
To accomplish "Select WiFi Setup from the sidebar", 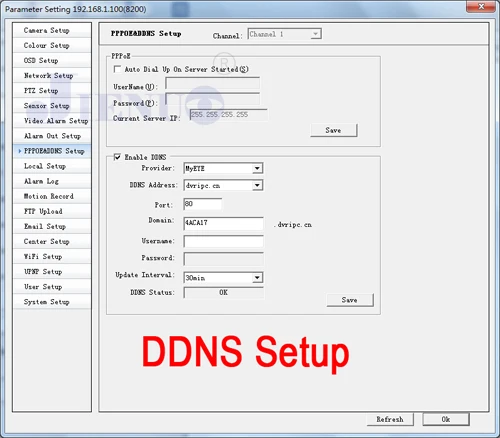I will tap(52, 256).
